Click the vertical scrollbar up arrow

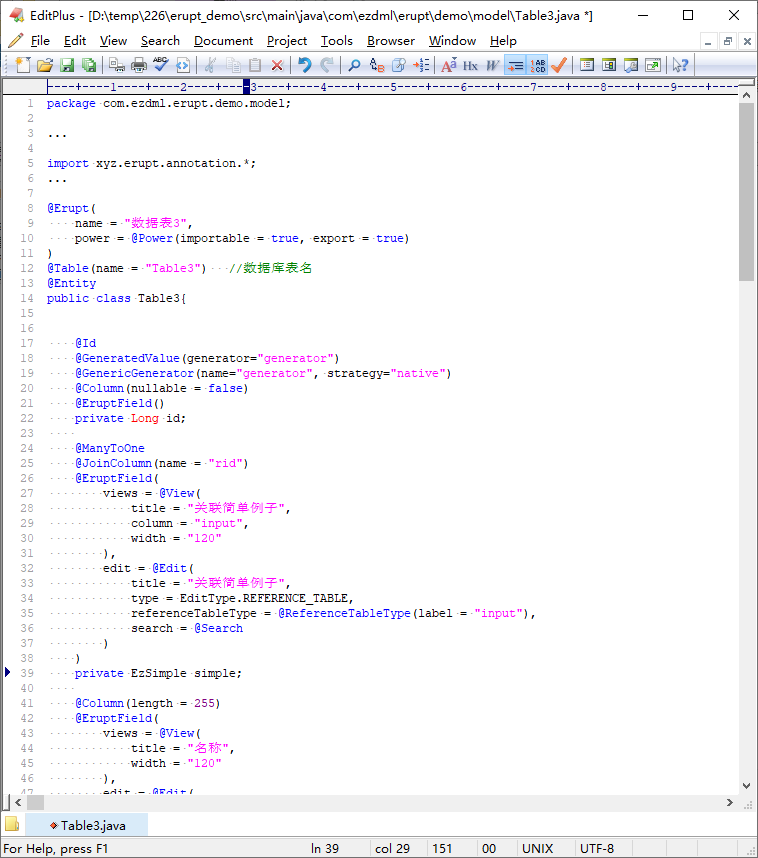(747, 95)
